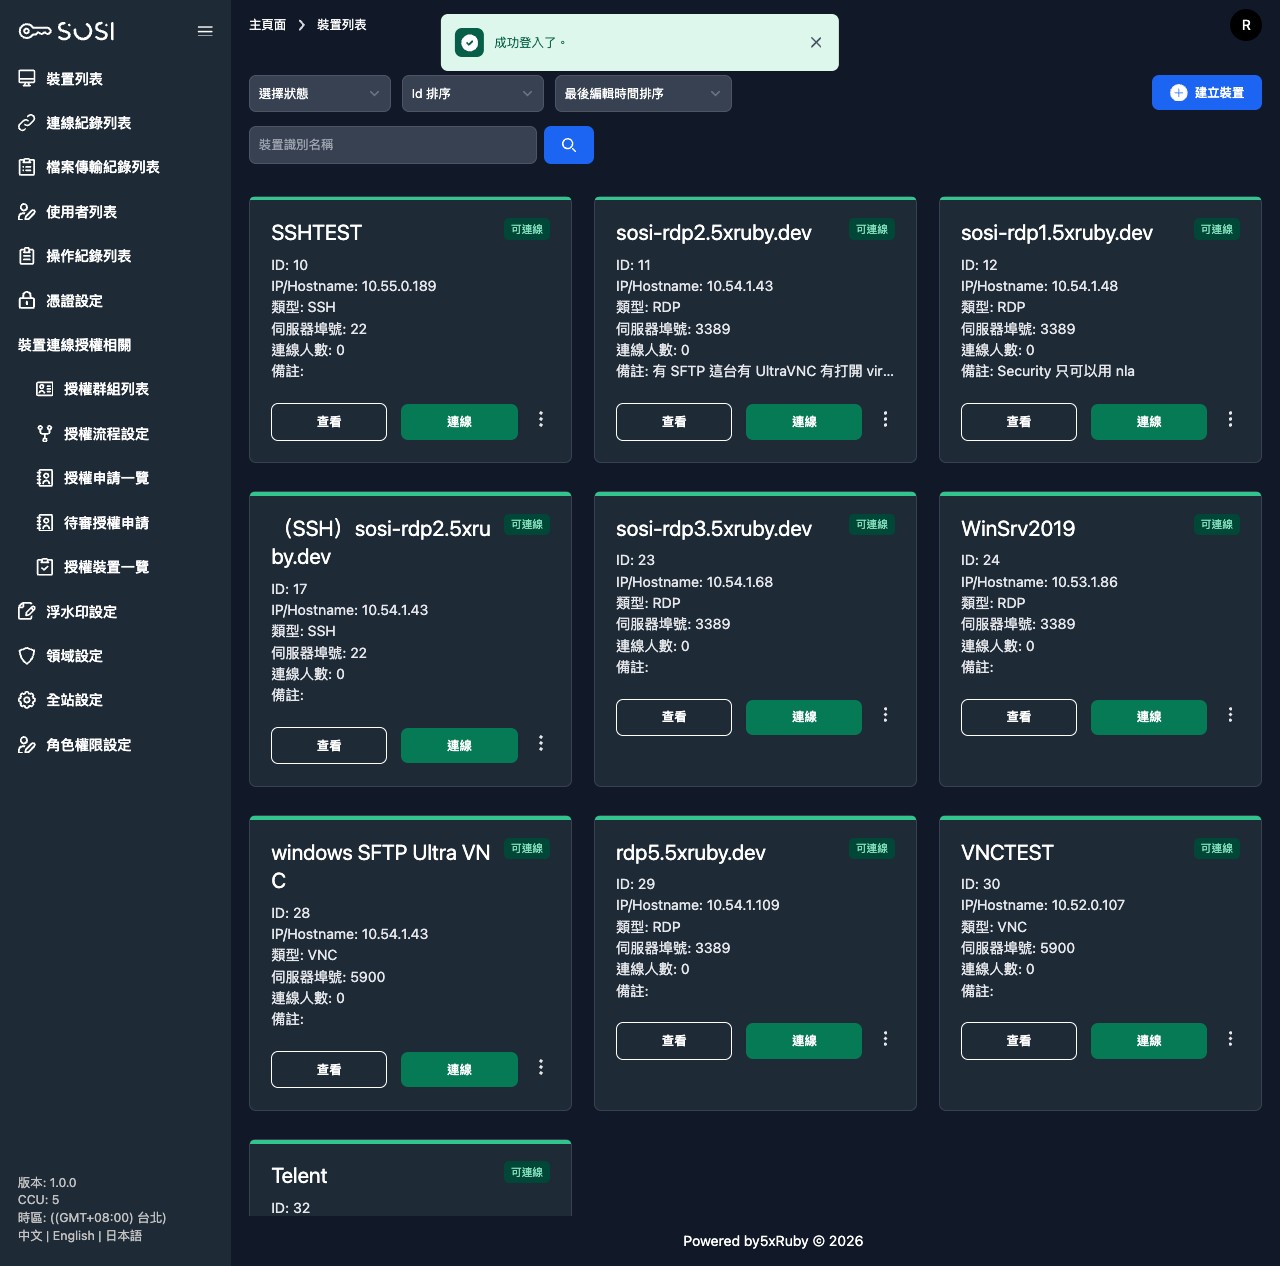
Task: Connect to sosi-rdp3.5xruby.dev
Action: [x=804, y=717]
